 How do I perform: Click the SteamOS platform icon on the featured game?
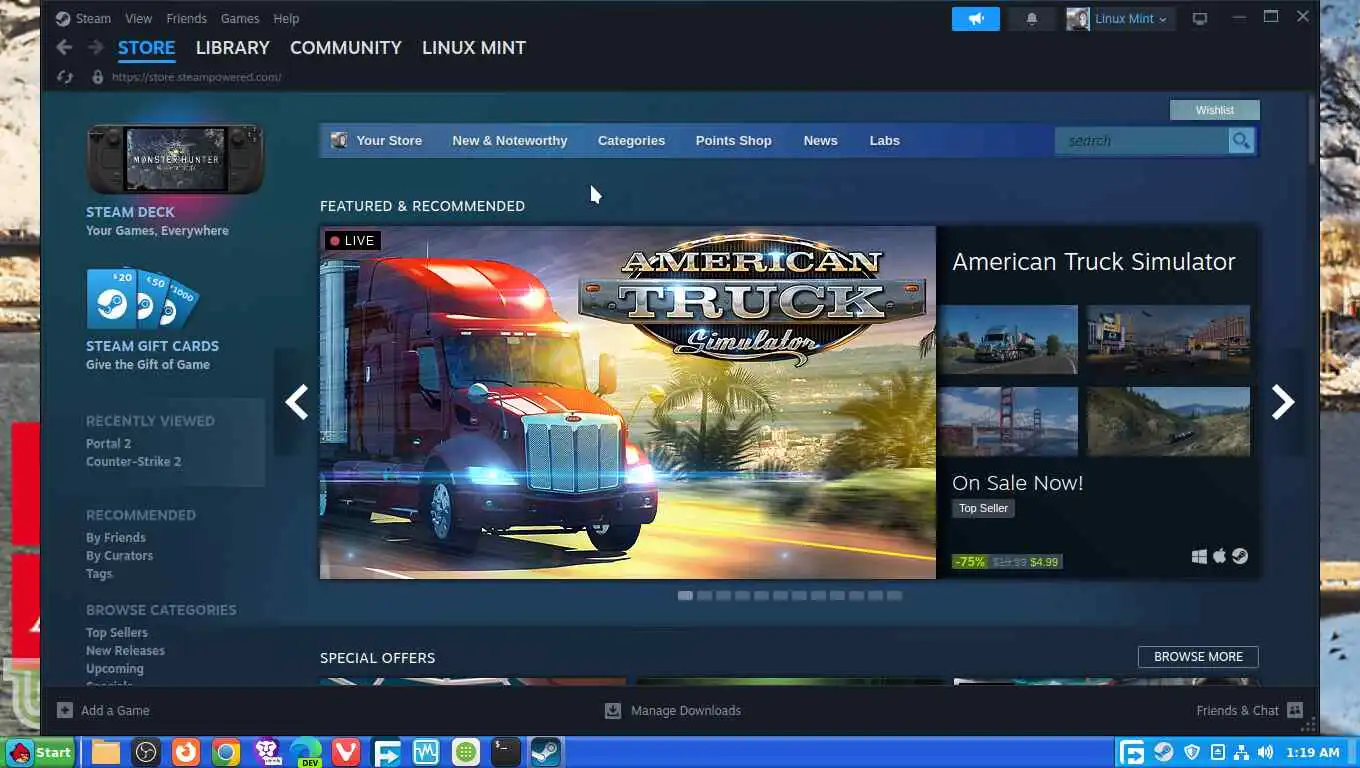pos(1240,556)
